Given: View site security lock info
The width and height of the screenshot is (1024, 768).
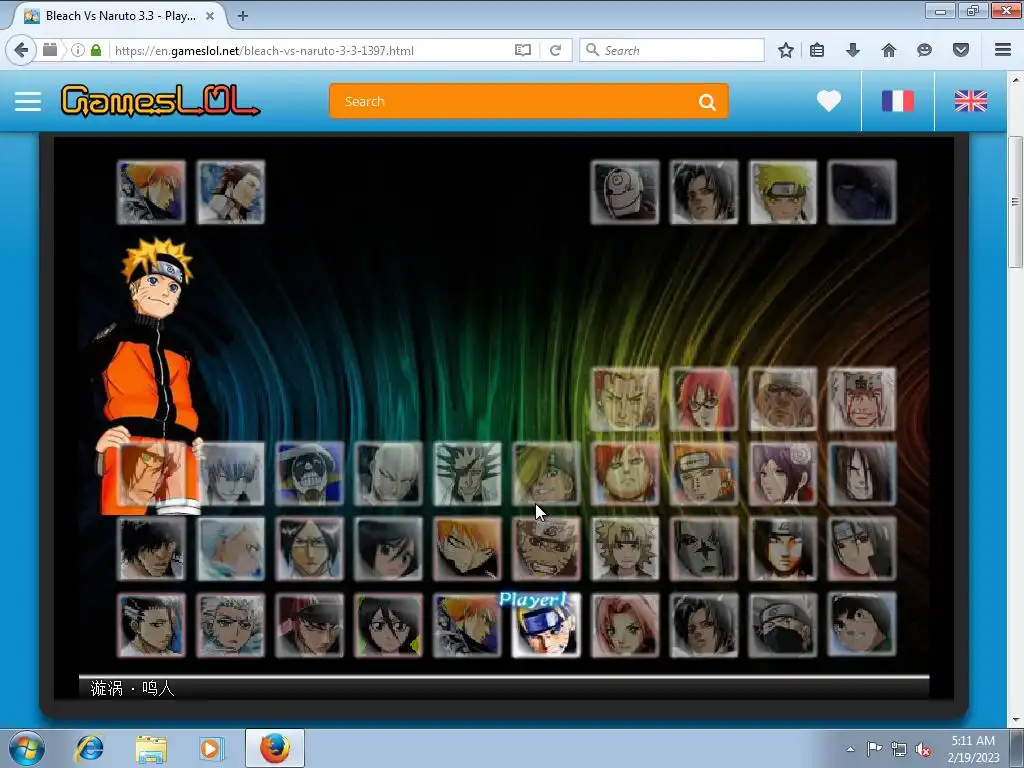Looking at the screenshot, I should 96,50.
